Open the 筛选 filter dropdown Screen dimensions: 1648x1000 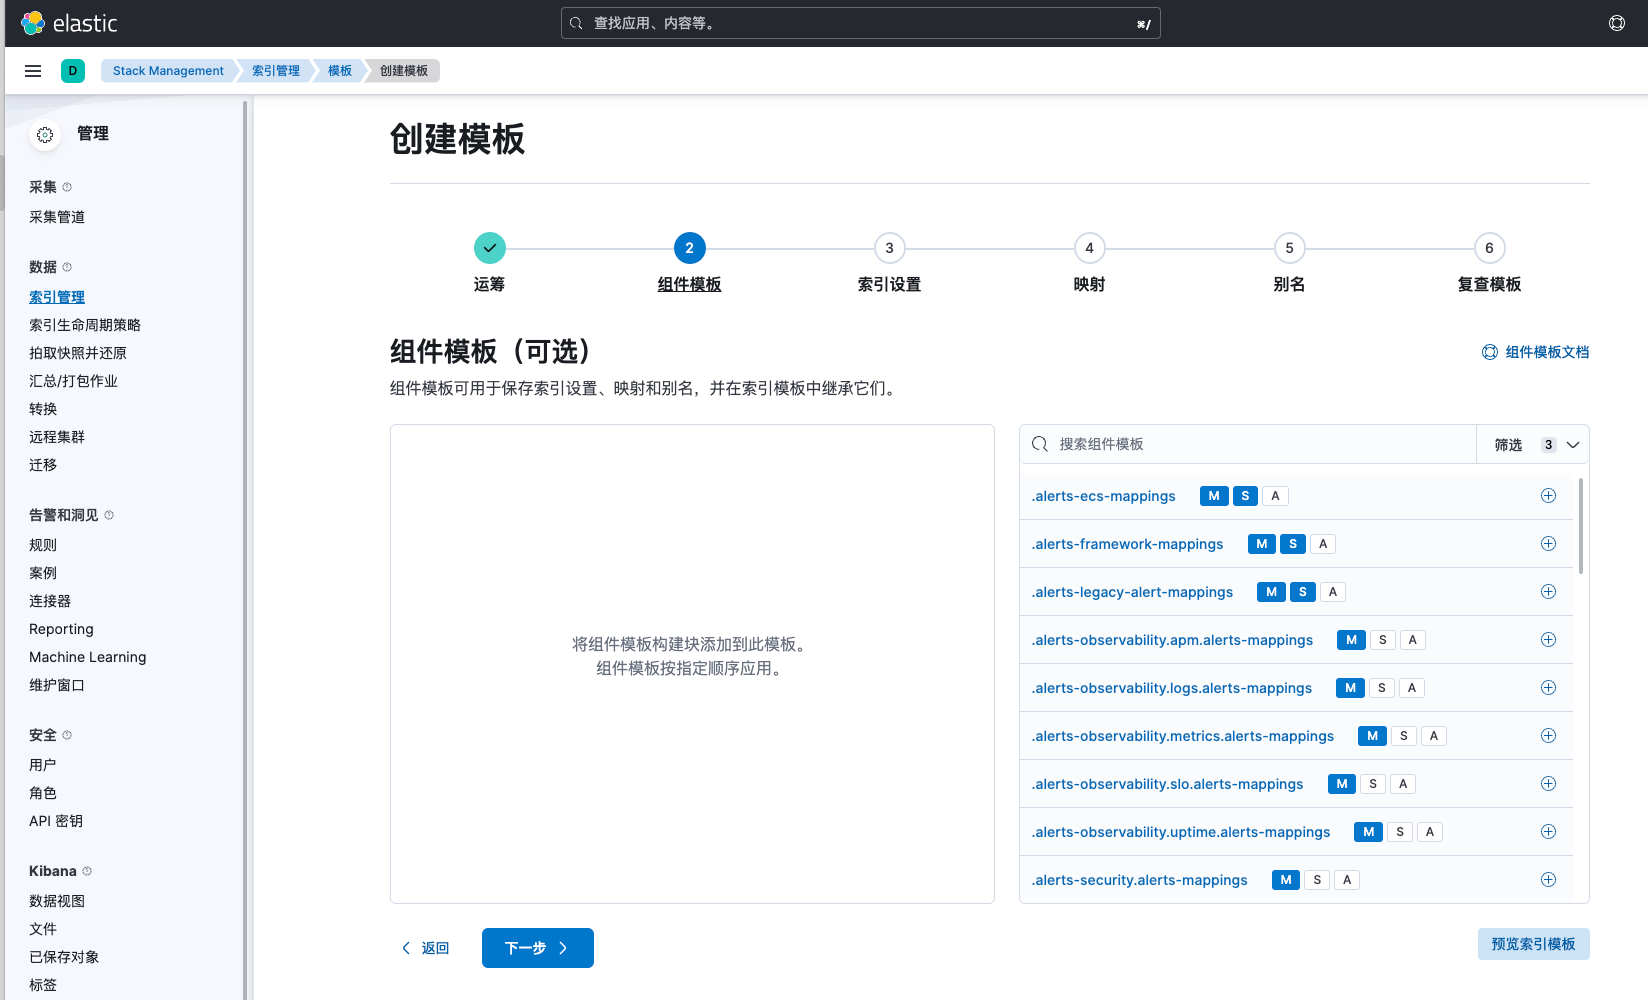pyautogui.click(x=1533, y=445)
